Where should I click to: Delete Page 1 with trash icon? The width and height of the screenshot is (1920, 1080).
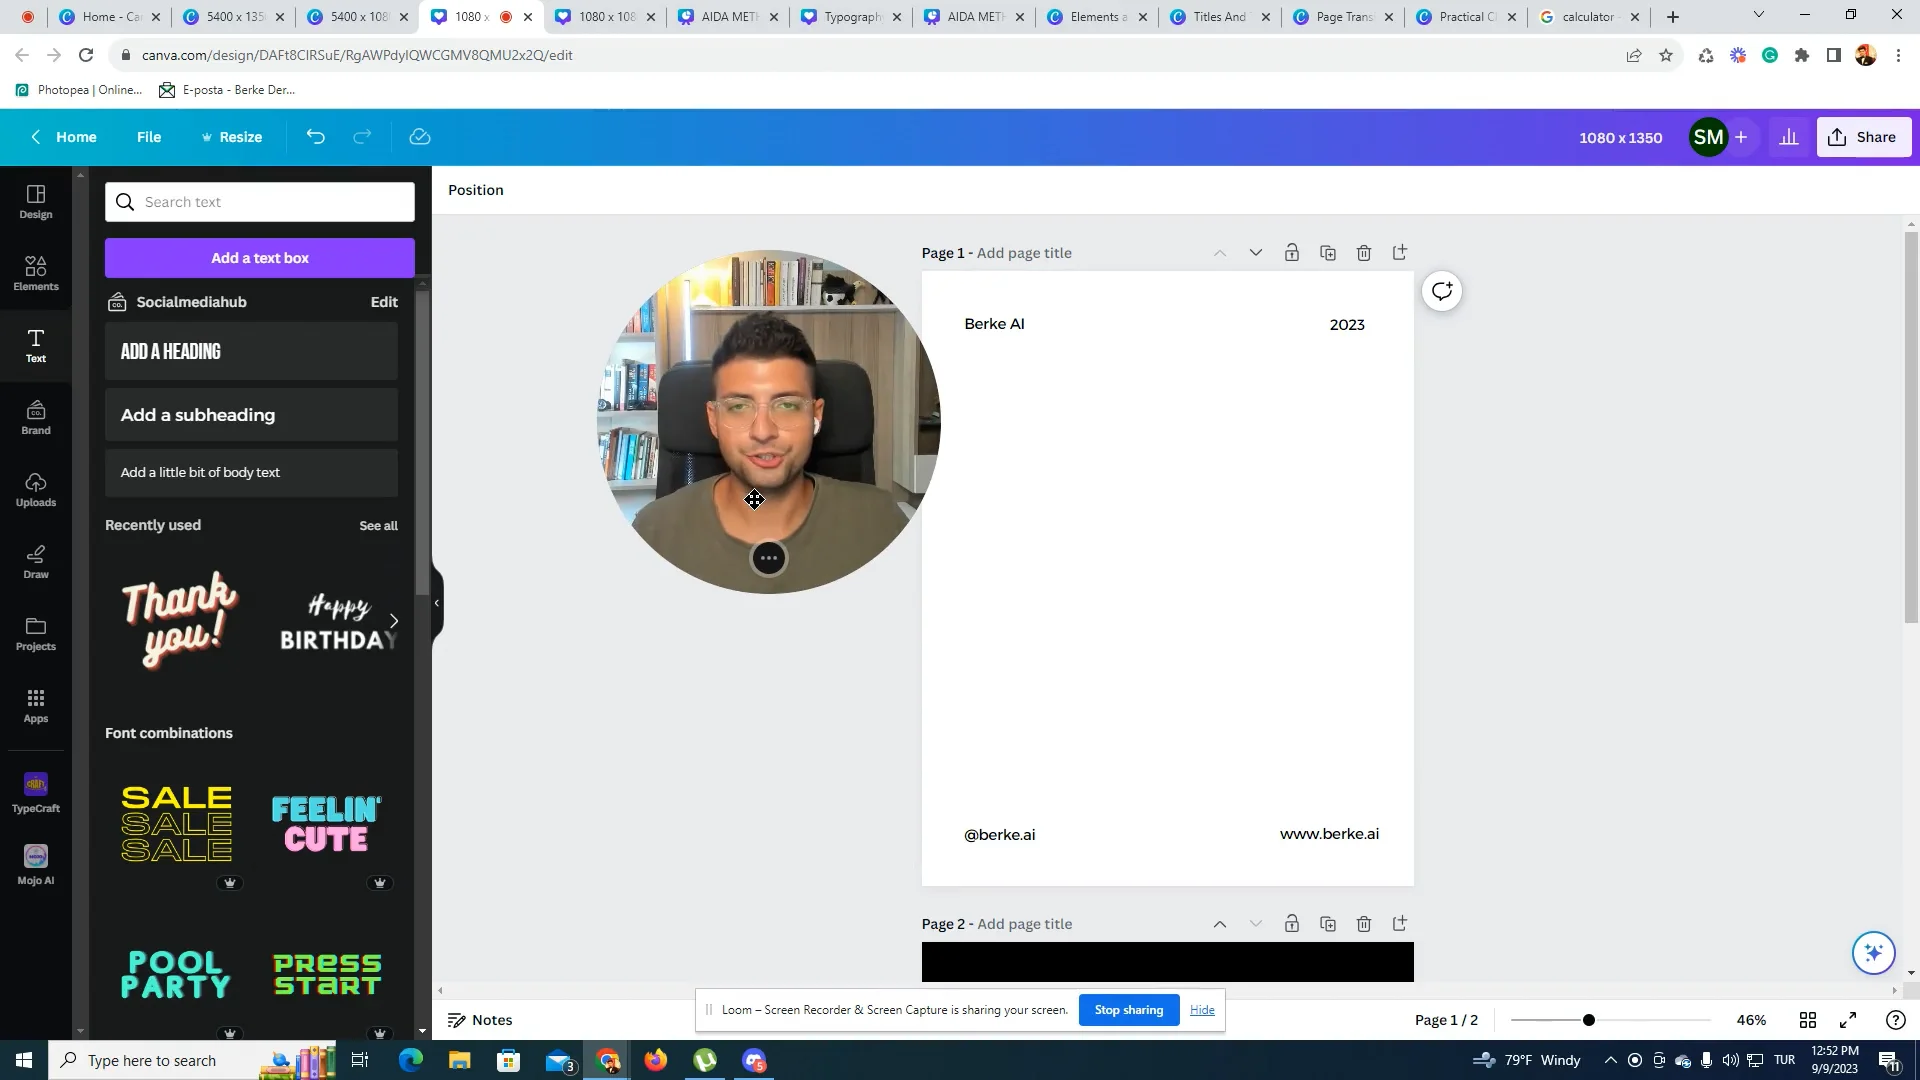coord(1364,253)
